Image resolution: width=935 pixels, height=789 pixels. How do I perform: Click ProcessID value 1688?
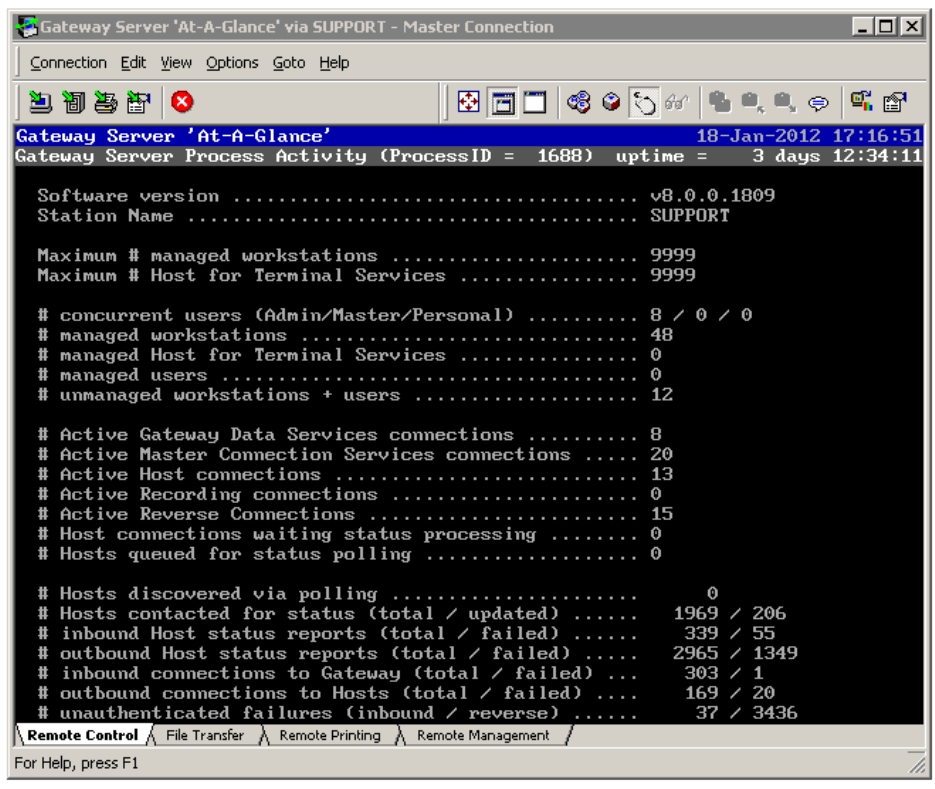click(559, 156)
